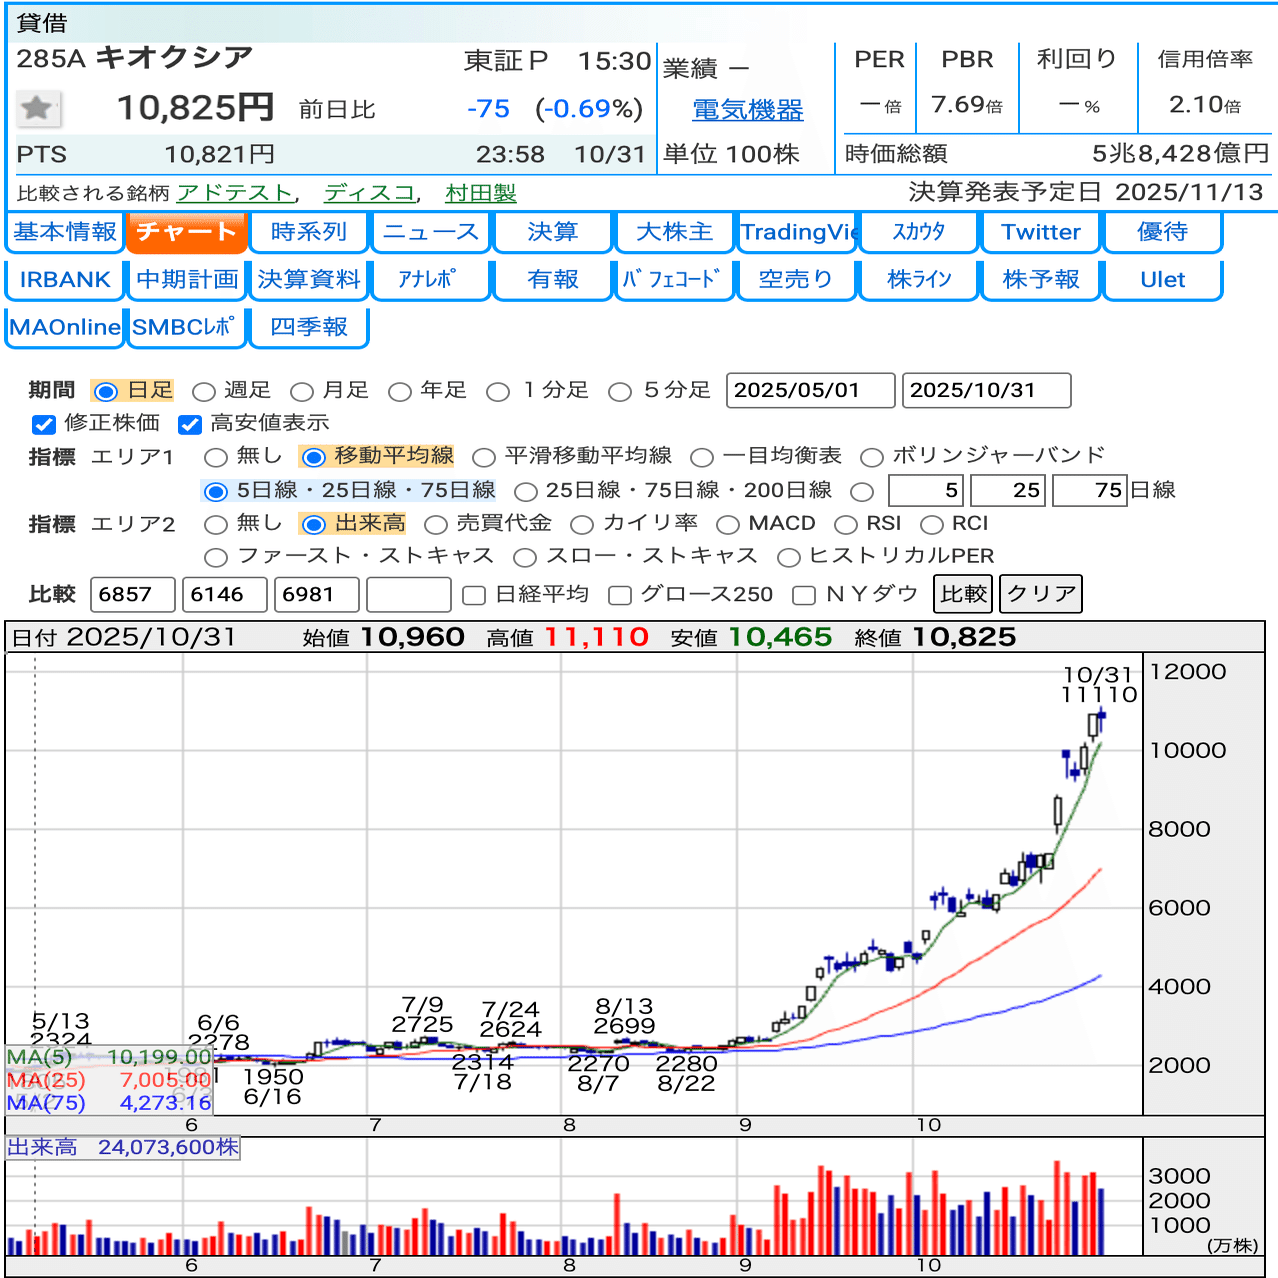Open the Twitter feed for this stock
The width and height of the screenshot is (1278, 1278).
[x=1040, y=232]
